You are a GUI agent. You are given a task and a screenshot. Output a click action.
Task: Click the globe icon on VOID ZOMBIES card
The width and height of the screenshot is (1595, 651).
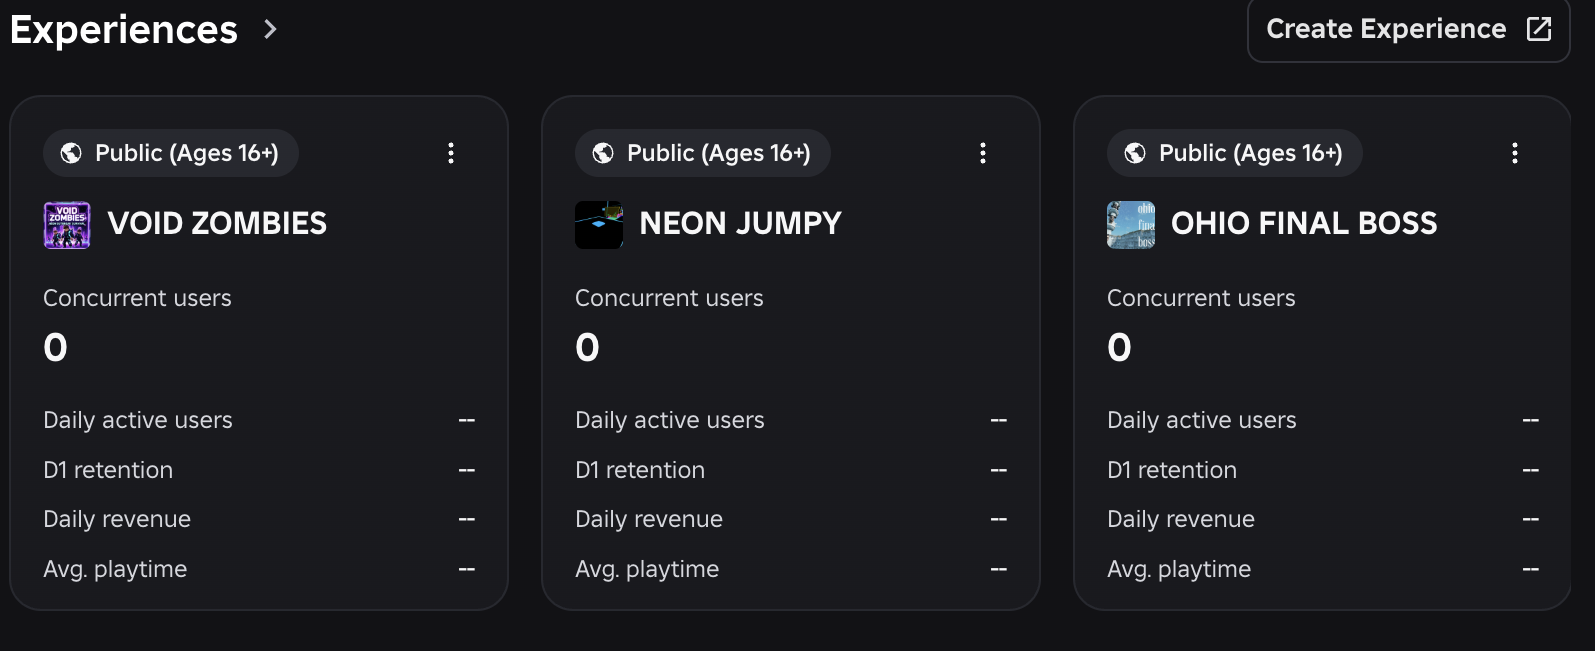71,153
